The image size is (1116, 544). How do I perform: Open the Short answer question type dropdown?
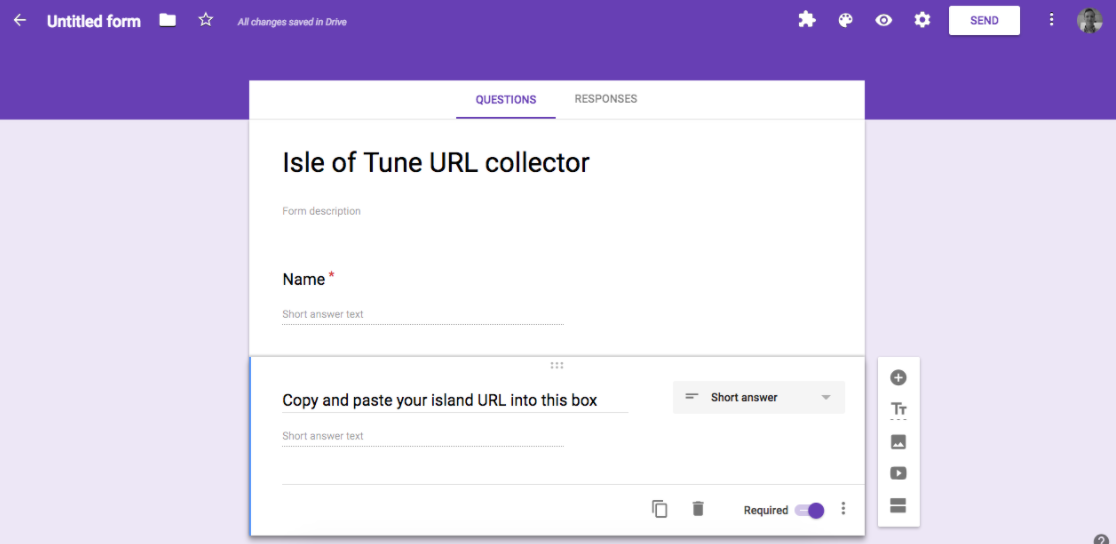tap(759, 397)
